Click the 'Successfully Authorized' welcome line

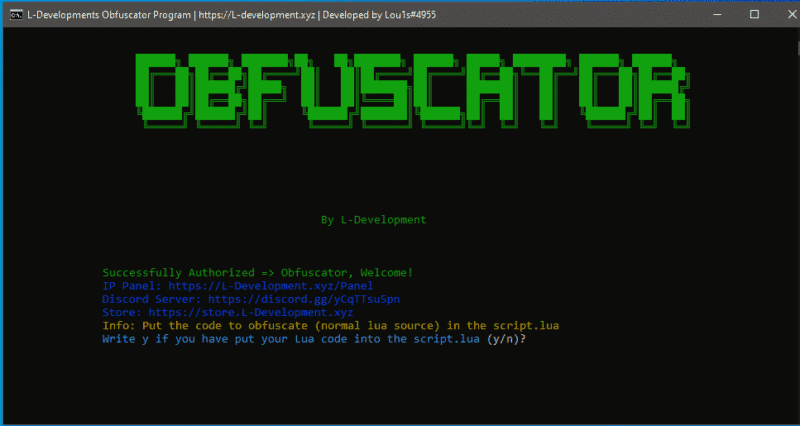pyautogui.click(x=258, y=273)
